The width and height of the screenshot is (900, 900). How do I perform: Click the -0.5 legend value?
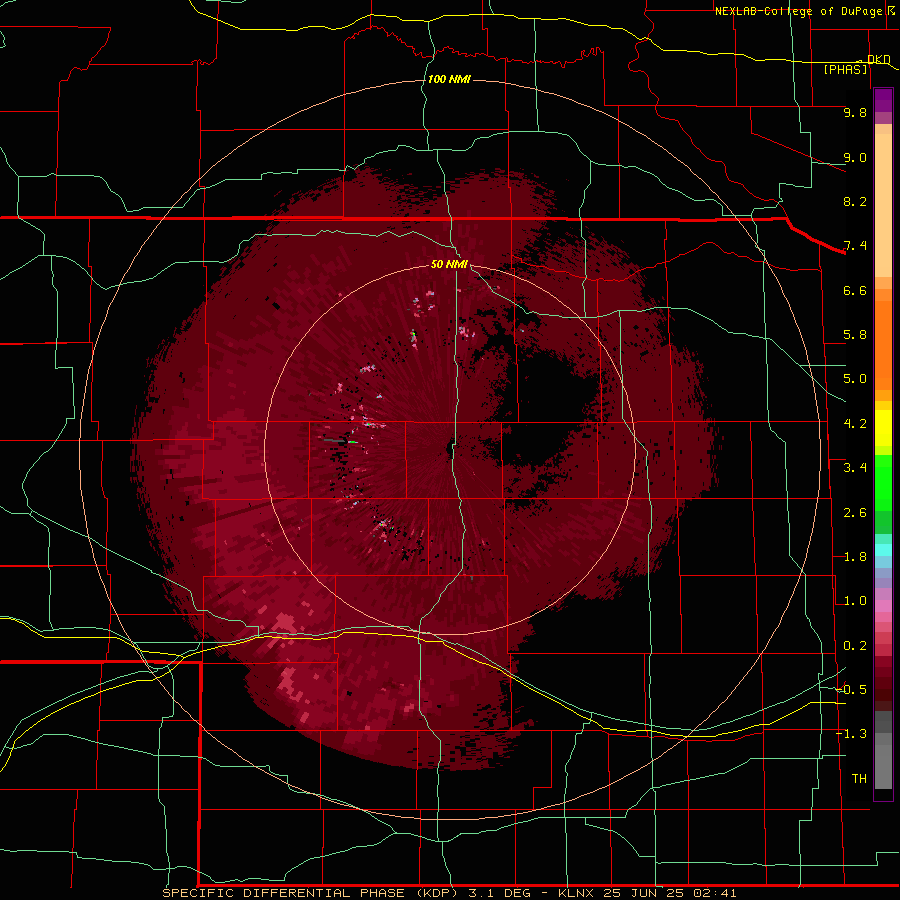point(851,690)
